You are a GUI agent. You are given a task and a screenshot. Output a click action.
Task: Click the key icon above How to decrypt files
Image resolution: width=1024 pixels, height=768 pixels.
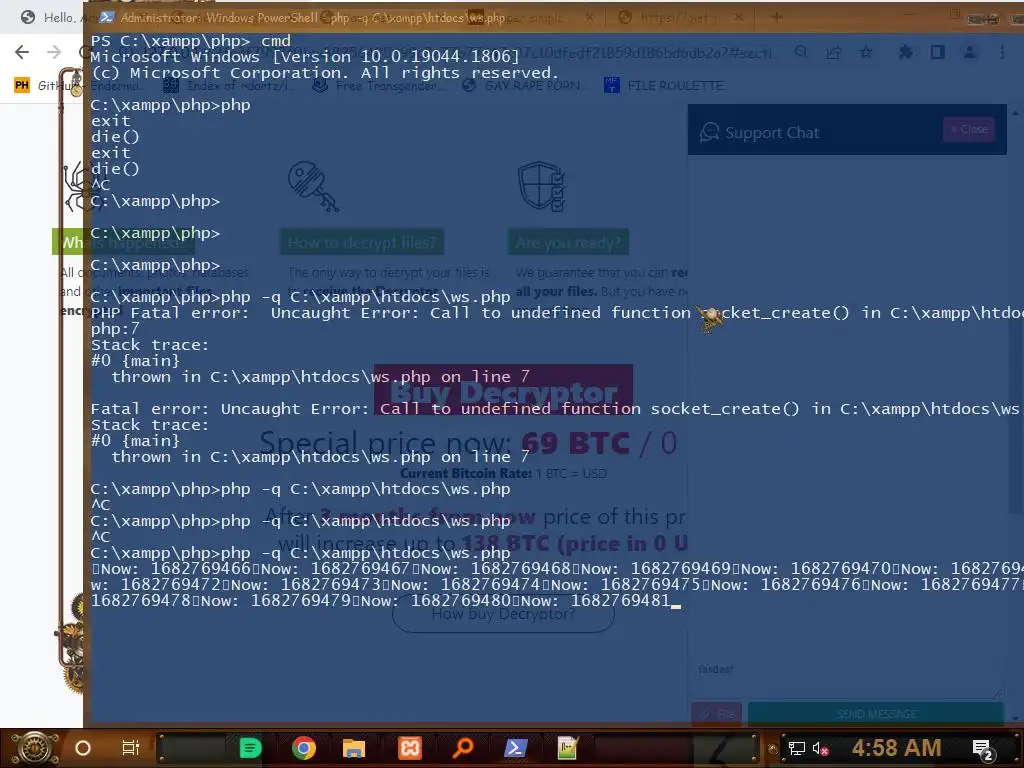tap(313, 187)
